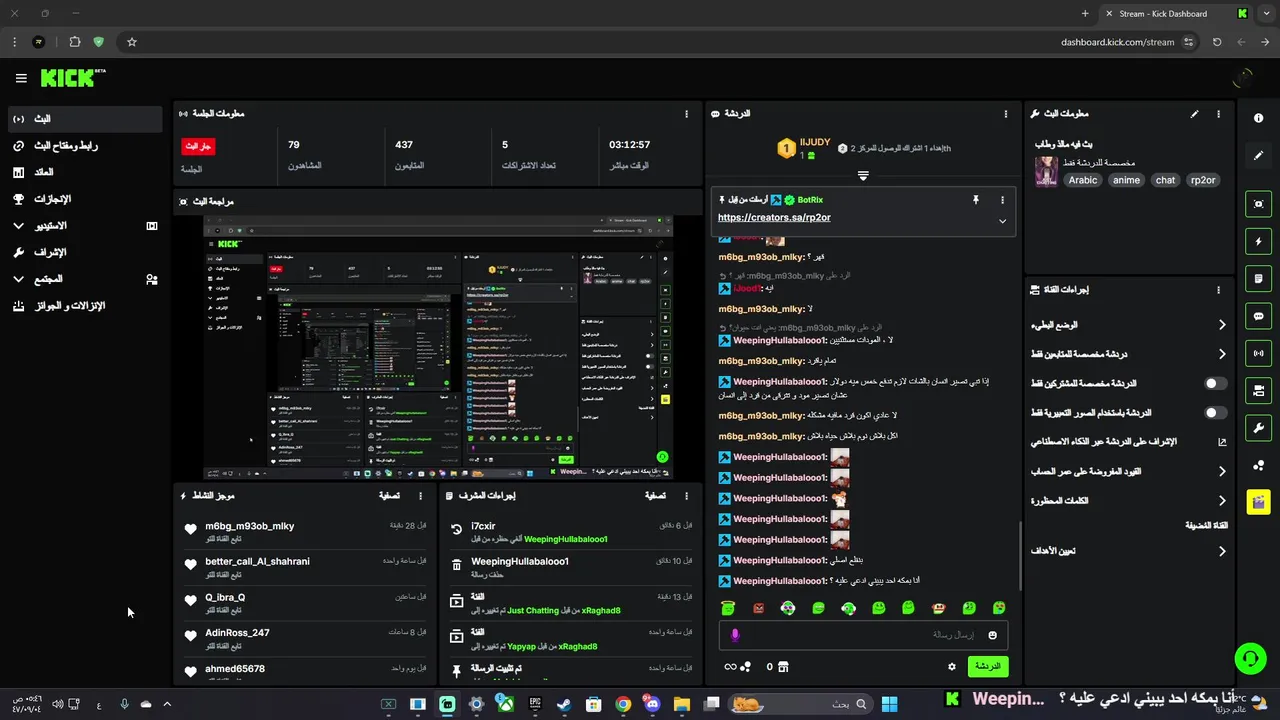This screenshot has height=720, width=1280.
Task: Expand تعيين الأهداف goals setting
Action: [1222, 551]
